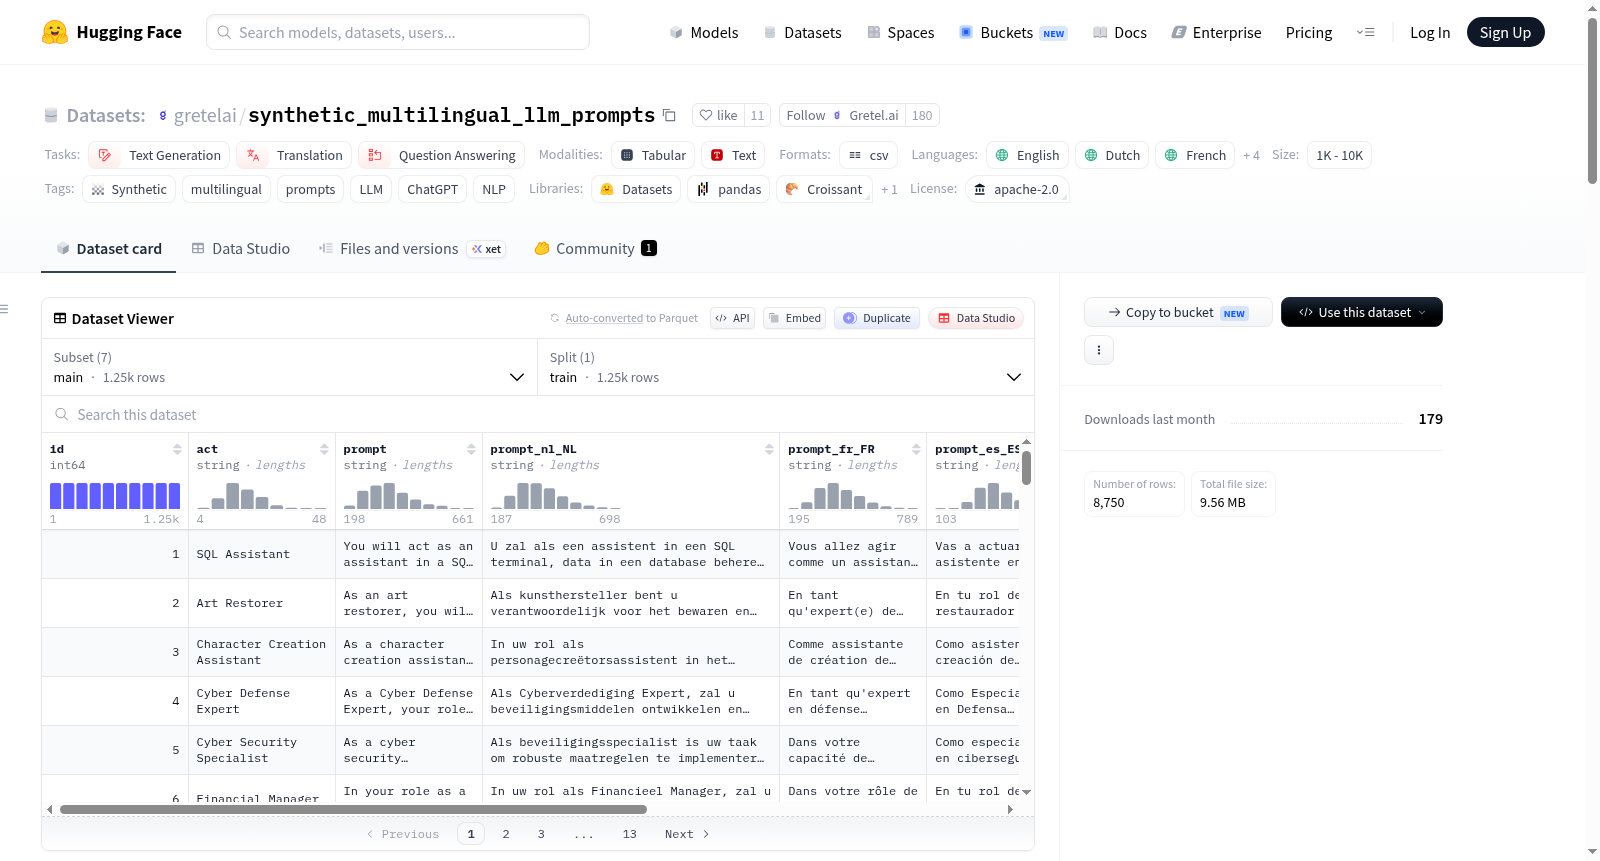Focus the Search models, datasets, users field
1600x861 pixels.
coord(398,32)
